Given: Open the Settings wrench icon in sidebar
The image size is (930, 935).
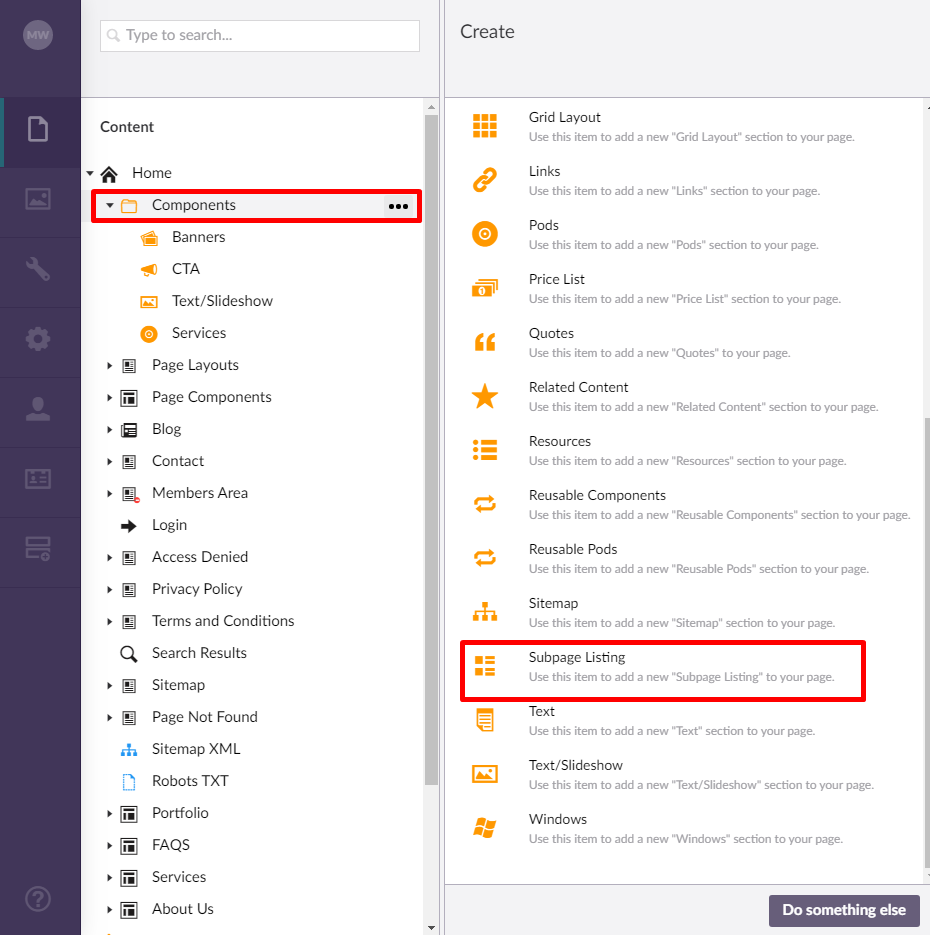Looking at the screenshot, I should click(38, 269).
